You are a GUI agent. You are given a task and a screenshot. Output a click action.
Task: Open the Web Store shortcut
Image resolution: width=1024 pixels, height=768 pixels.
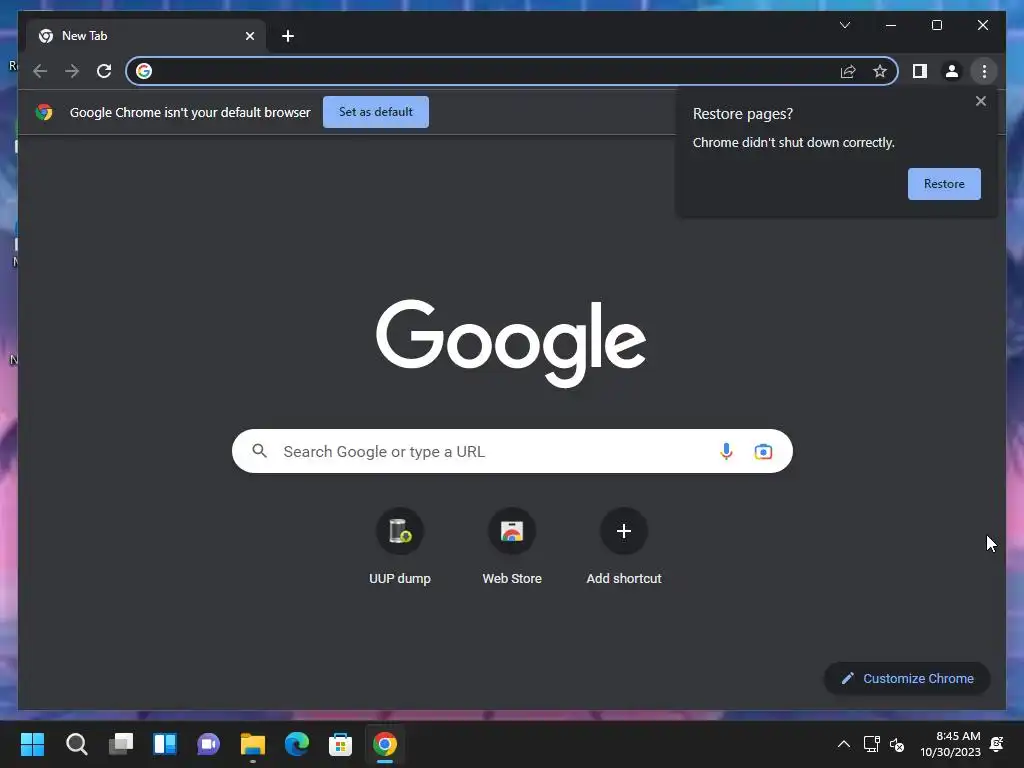512,547
